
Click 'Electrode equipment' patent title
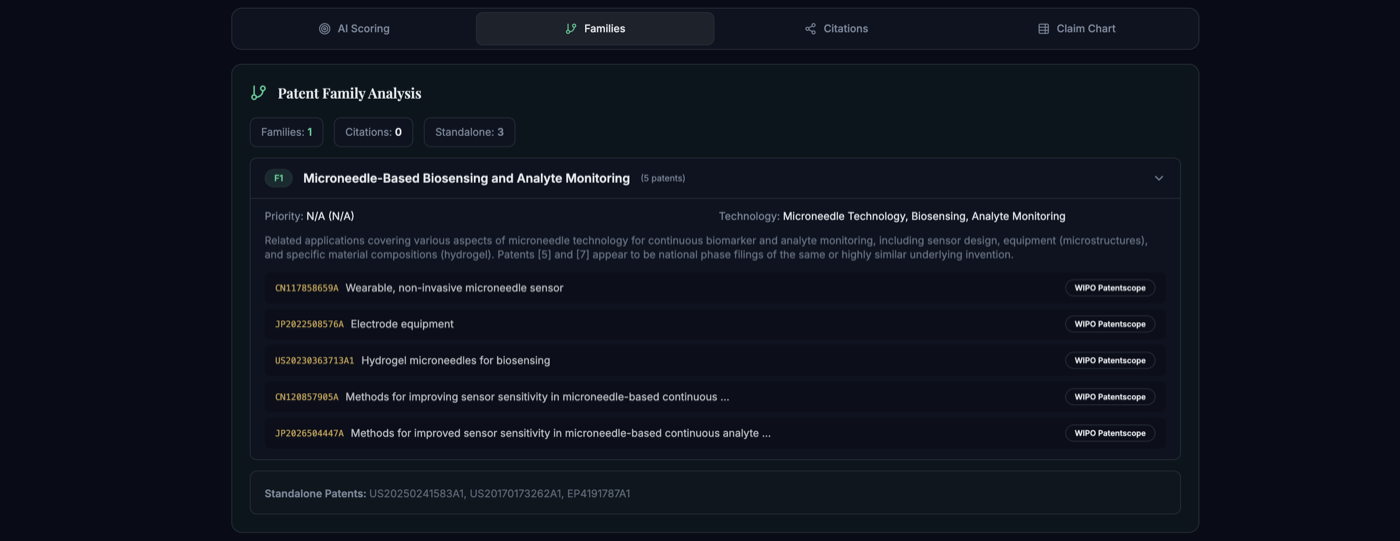pos(402,324)
